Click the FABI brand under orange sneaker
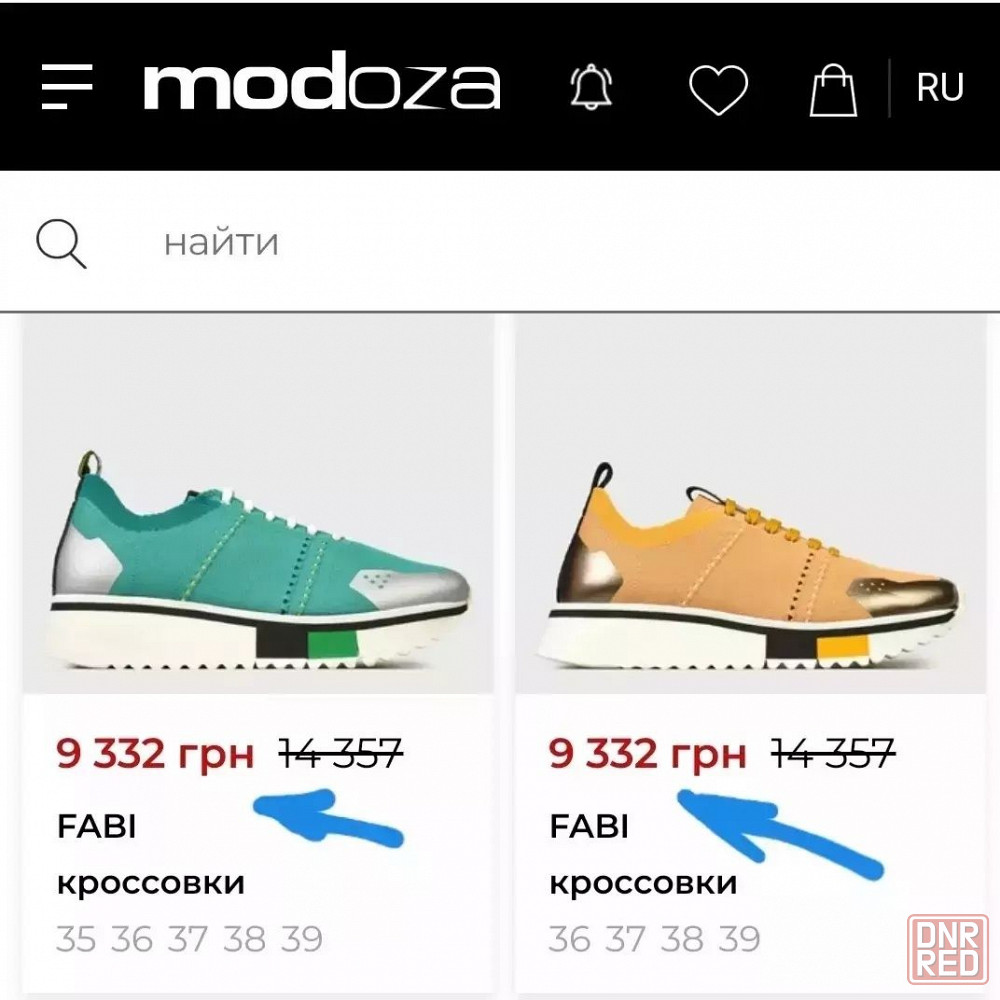Screen dimensions: 1000x1000 pos(589,827)
